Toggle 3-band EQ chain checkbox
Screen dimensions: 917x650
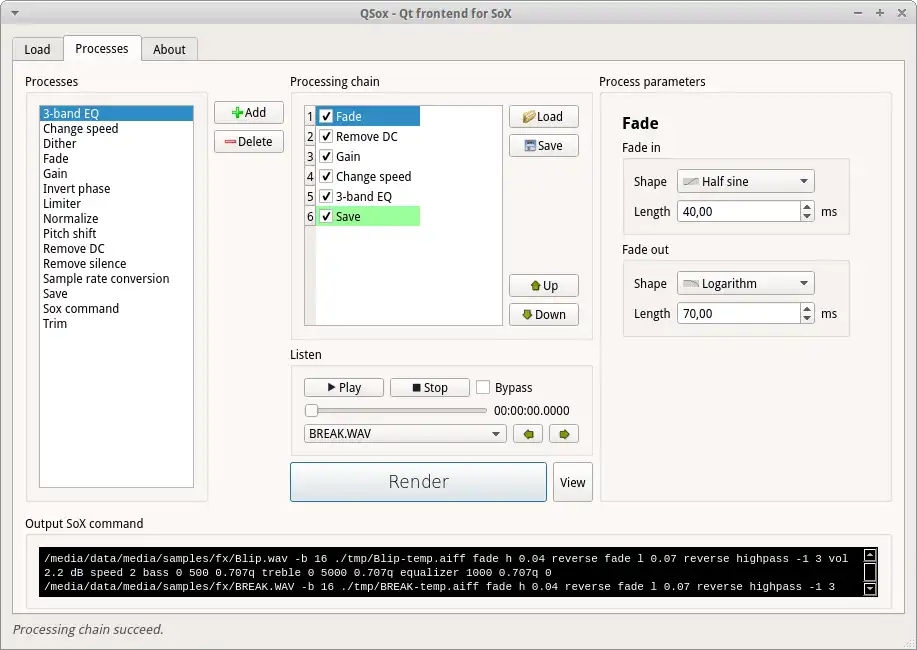click(x=326, y=197)
